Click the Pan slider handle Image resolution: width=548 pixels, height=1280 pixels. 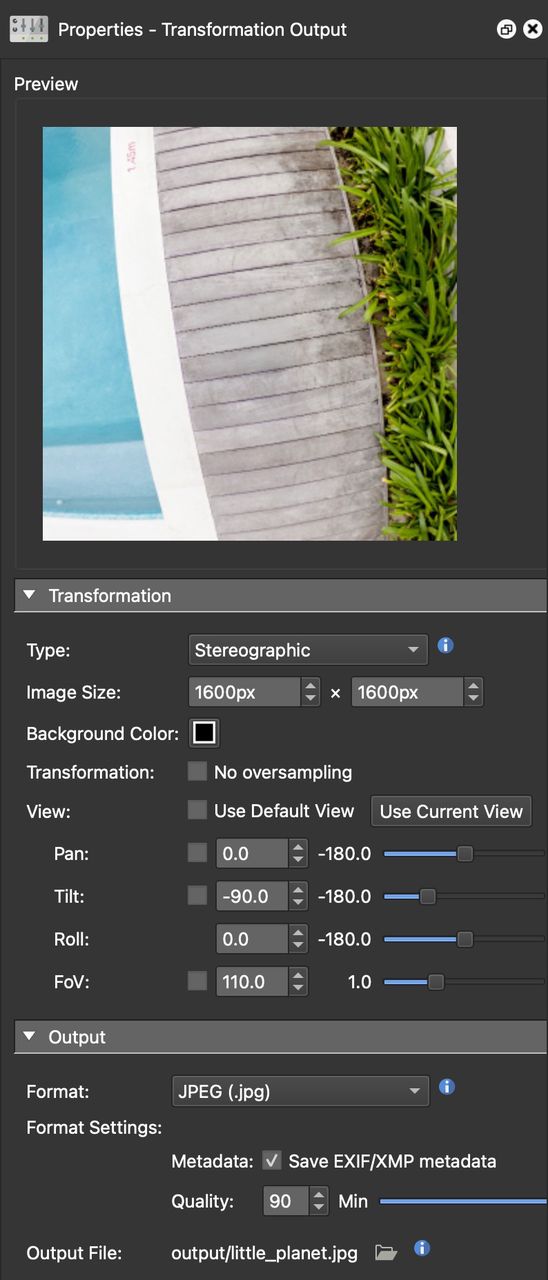[x=465, y=854]
